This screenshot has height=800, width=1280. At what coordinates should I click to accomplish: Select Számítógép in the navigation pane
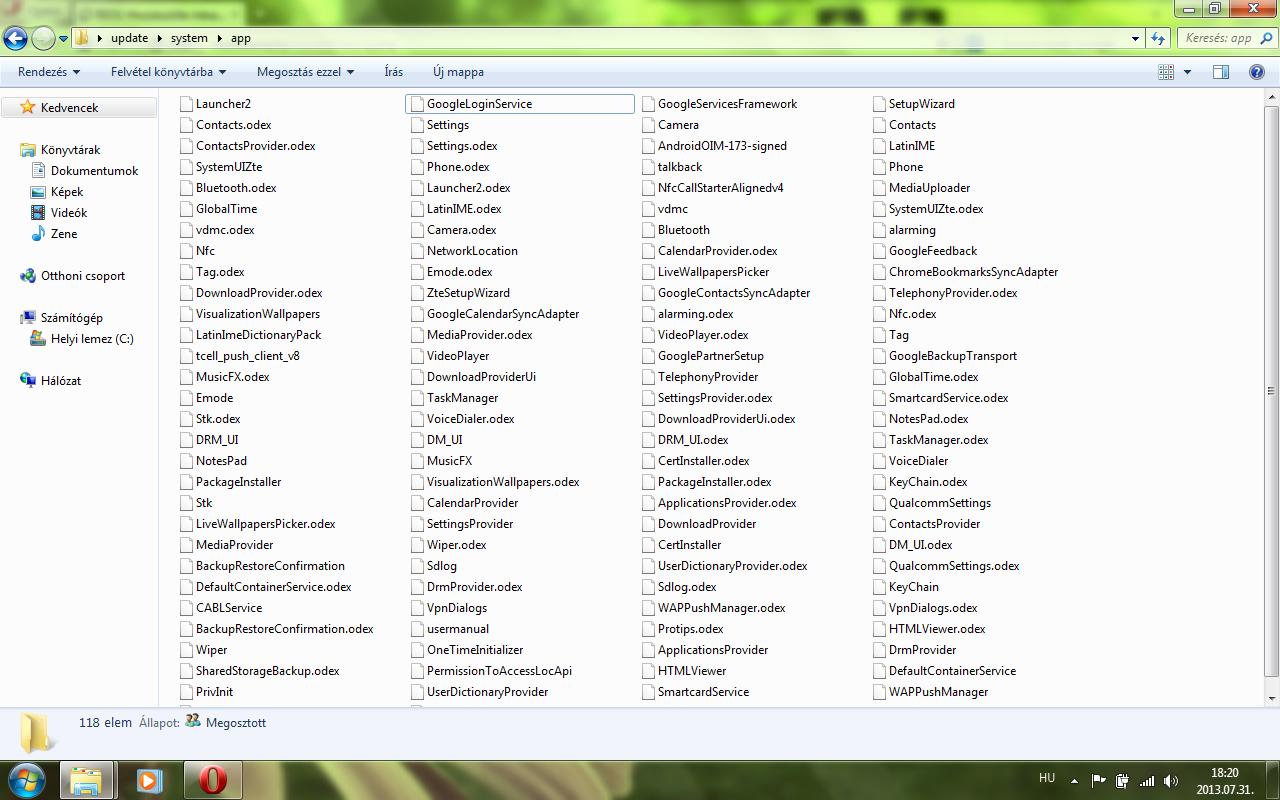[x=71, y=317]
